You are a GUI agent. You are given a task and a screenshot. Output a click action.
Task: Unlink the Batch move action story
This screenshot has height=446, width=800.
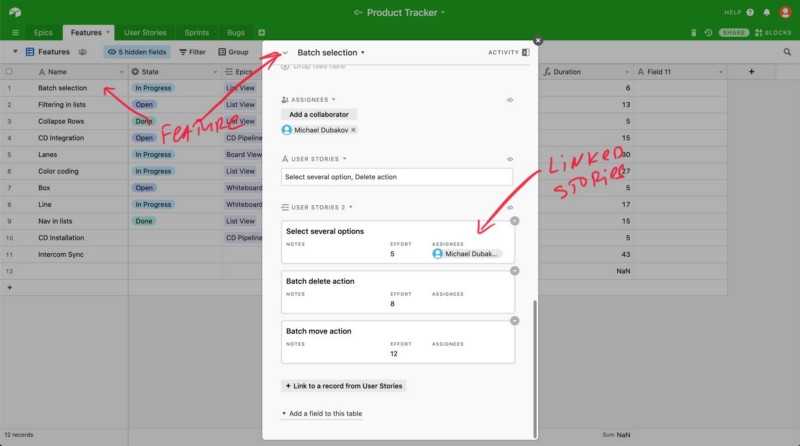coord(514,321)
